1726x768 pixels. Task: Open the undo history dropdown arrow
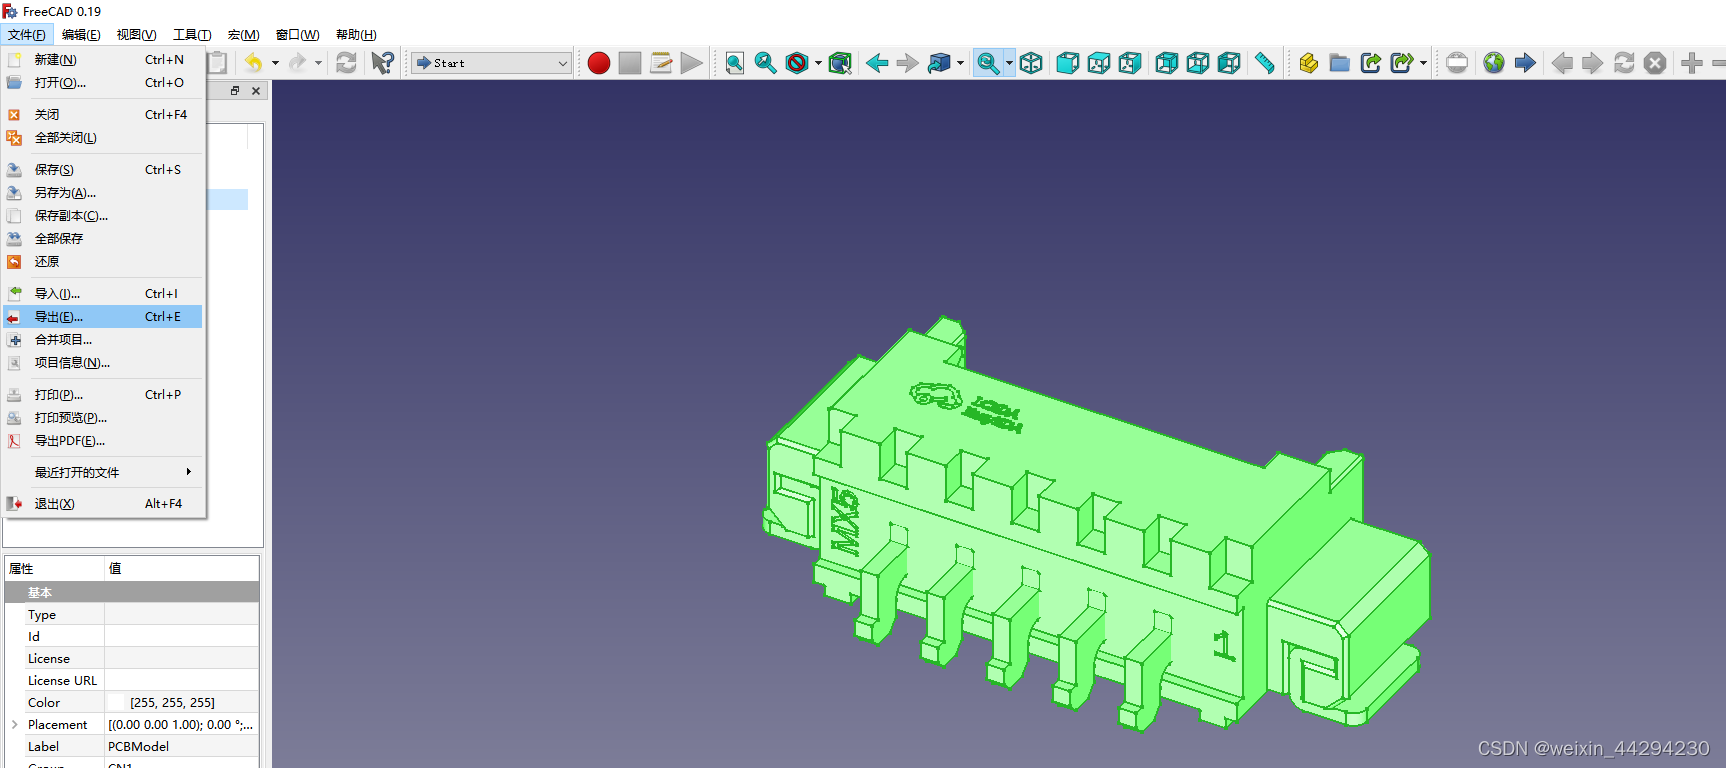[x=275, y=63]
